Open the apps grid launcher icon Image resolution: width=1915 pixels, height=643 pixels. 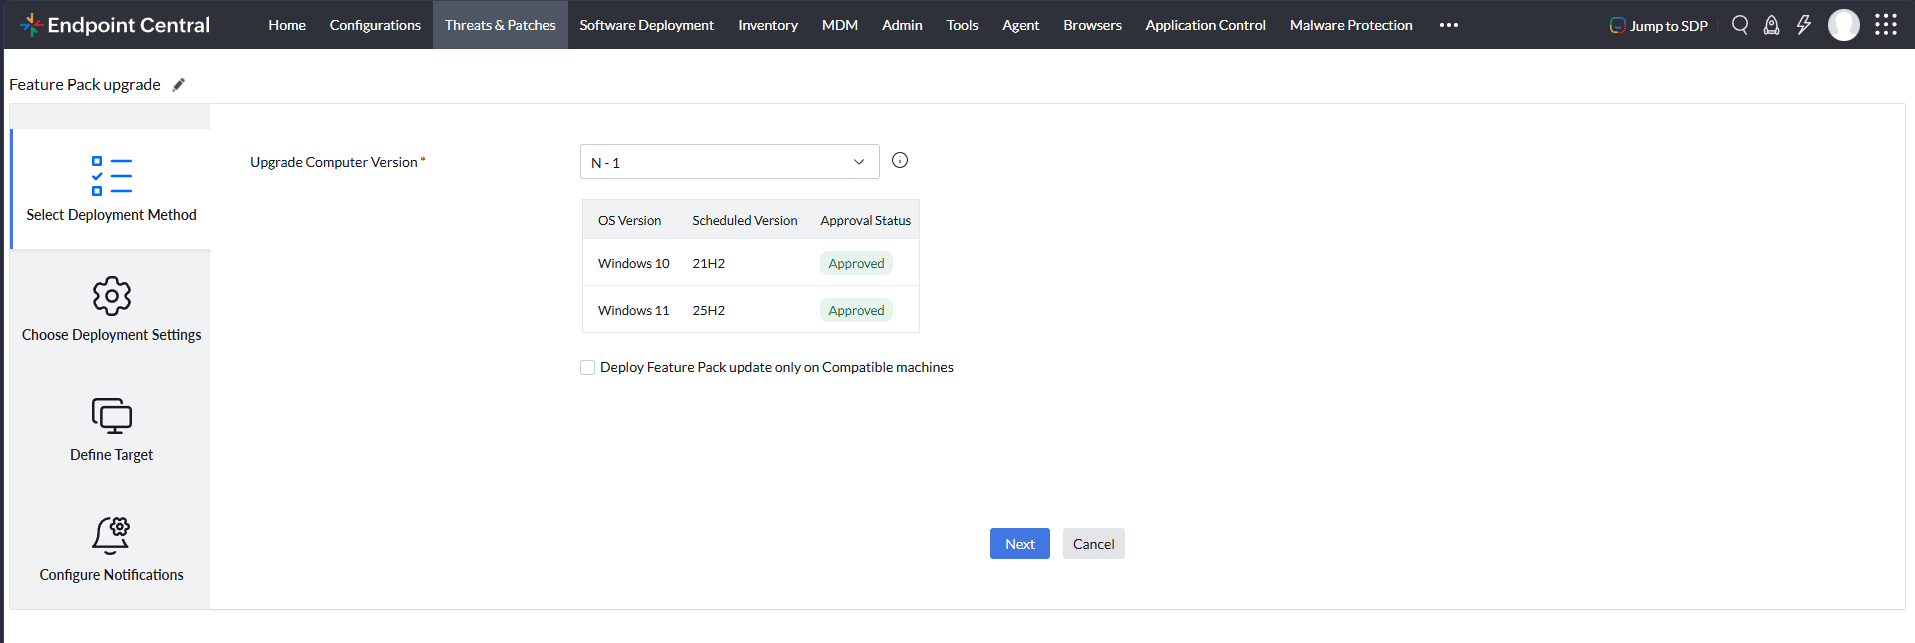click(x=1886, y=25)
